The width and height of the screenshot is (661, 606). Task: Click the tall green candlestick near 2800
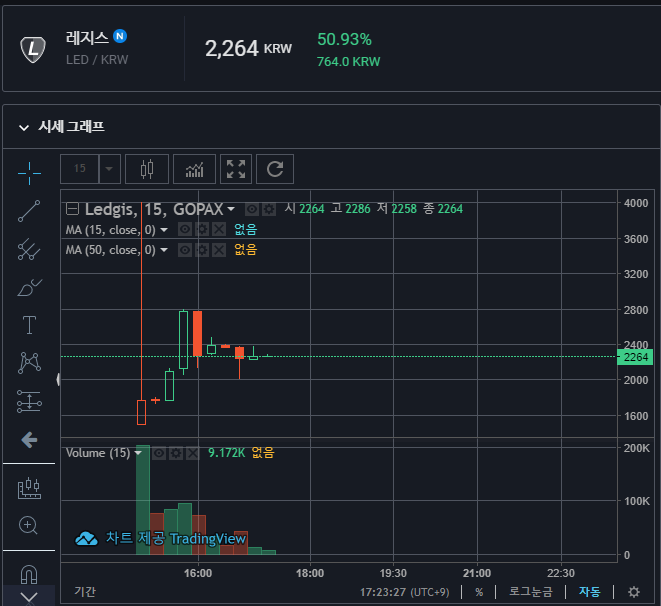click(183, 340)
